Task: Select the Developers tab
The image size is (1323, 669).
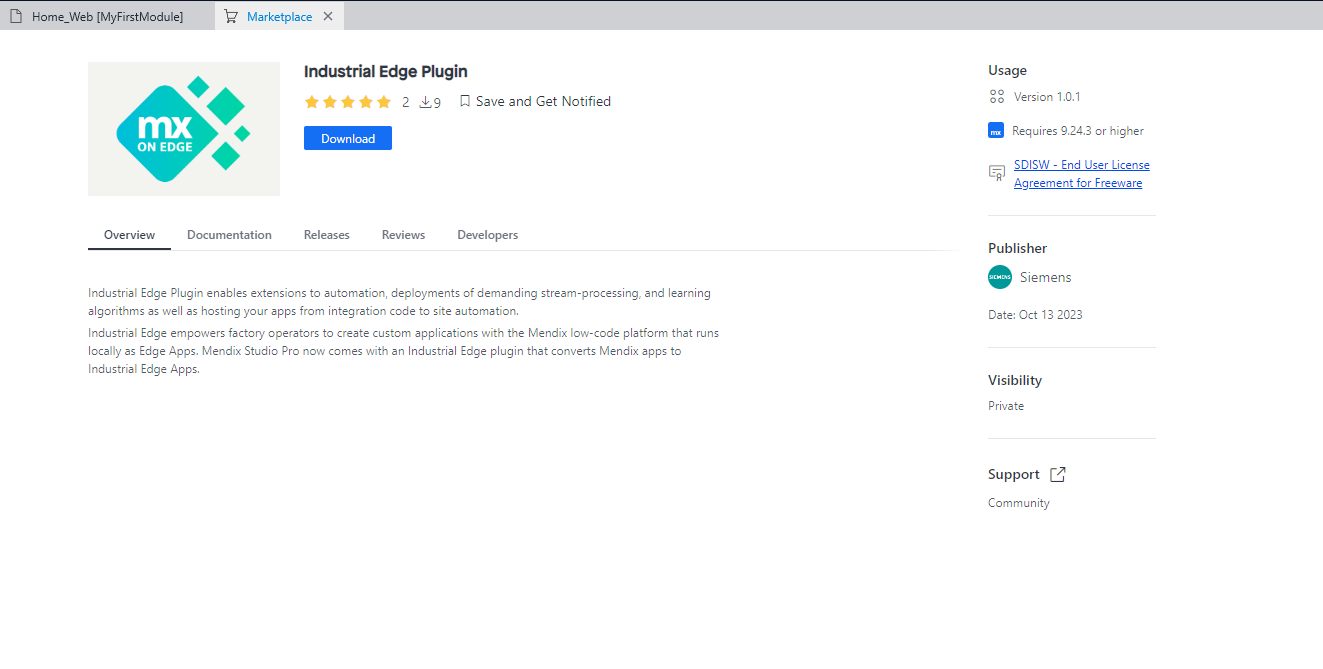Action: 487,235
